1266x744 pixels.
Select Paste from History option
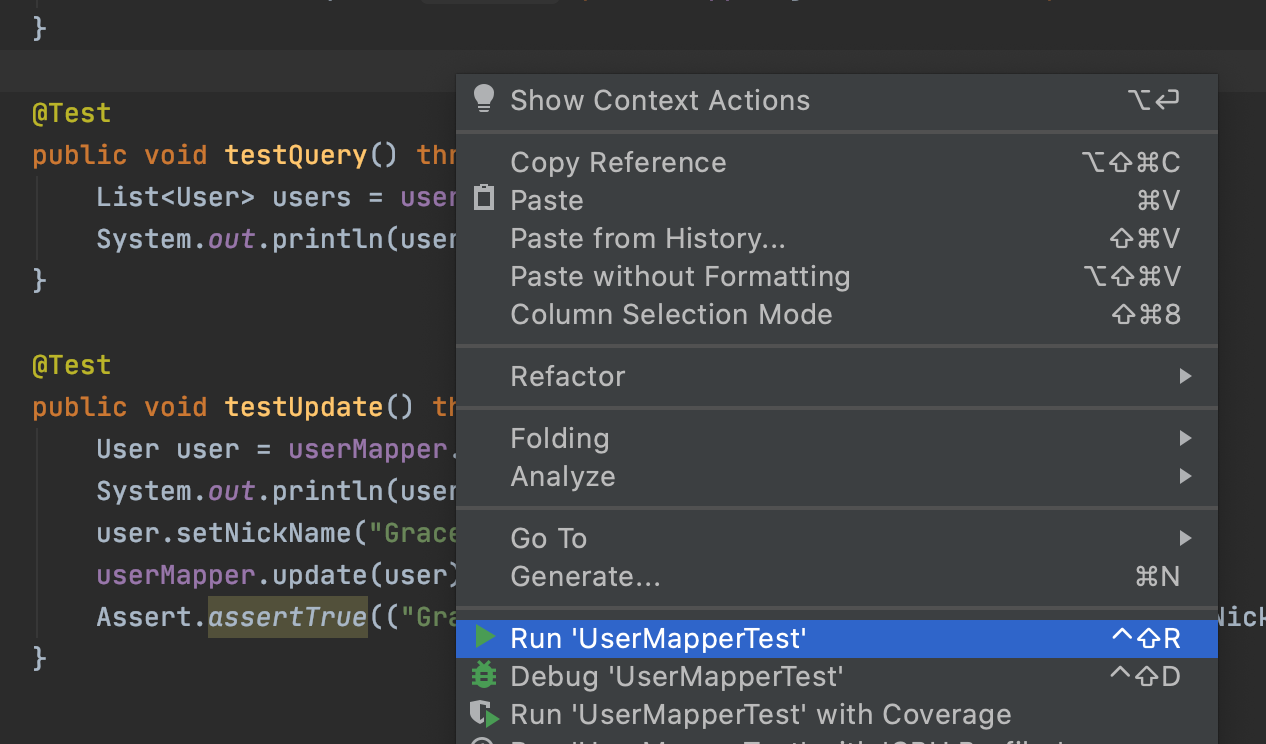647,238
